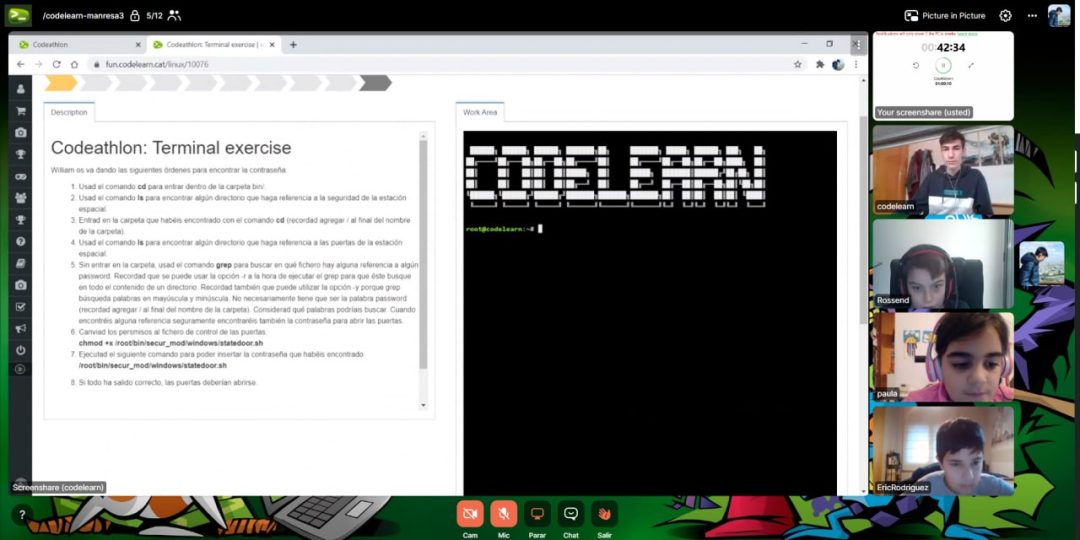This screenshot has width=1080, height=540.
Task: Click the browser back arrow
Action: pyautogui.click(x=21, y=64)
